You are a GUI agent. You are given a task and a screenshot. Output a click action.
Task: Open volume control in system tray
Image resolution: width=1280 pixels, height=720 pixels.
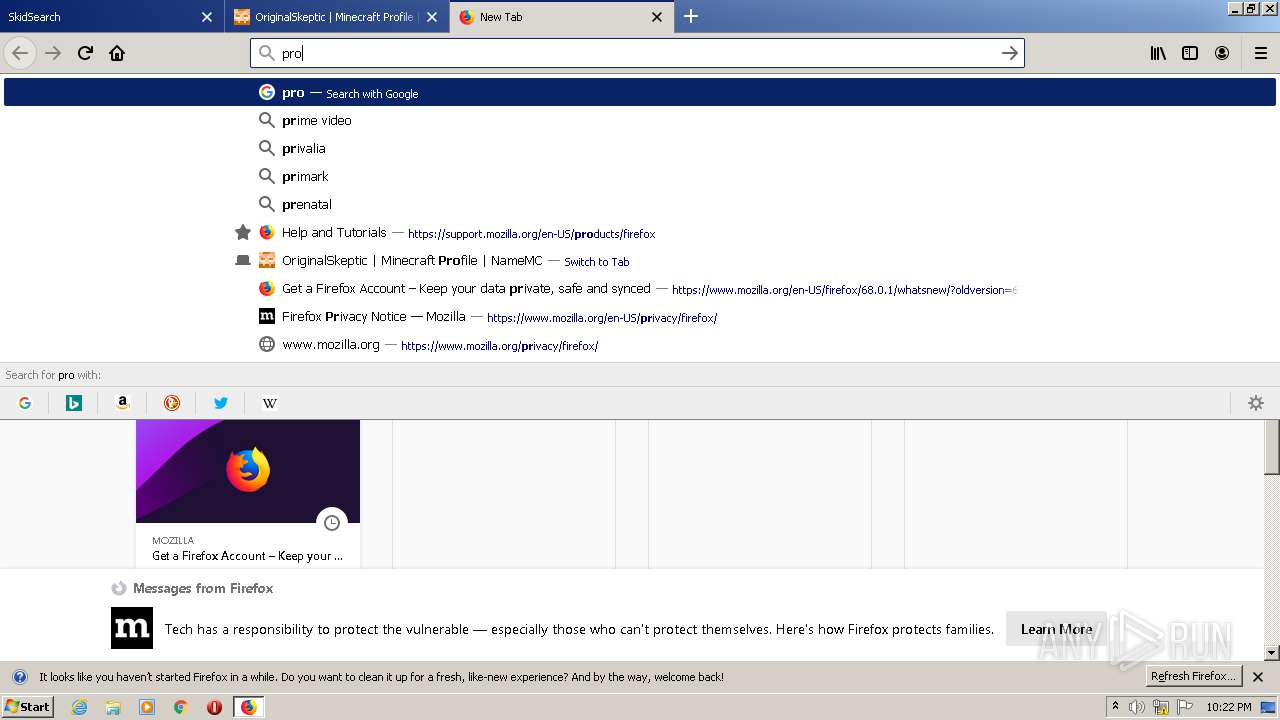(1137, 707)
